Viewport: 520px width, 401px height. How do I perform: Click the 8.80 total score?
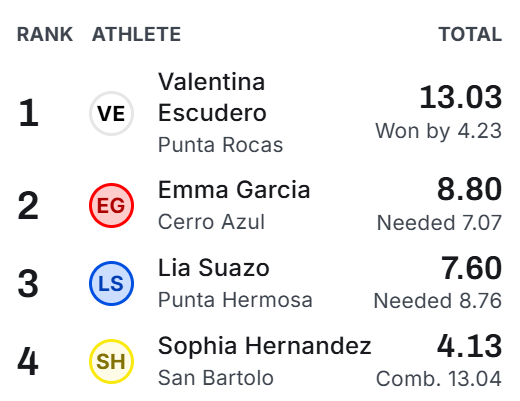[469, 189]
